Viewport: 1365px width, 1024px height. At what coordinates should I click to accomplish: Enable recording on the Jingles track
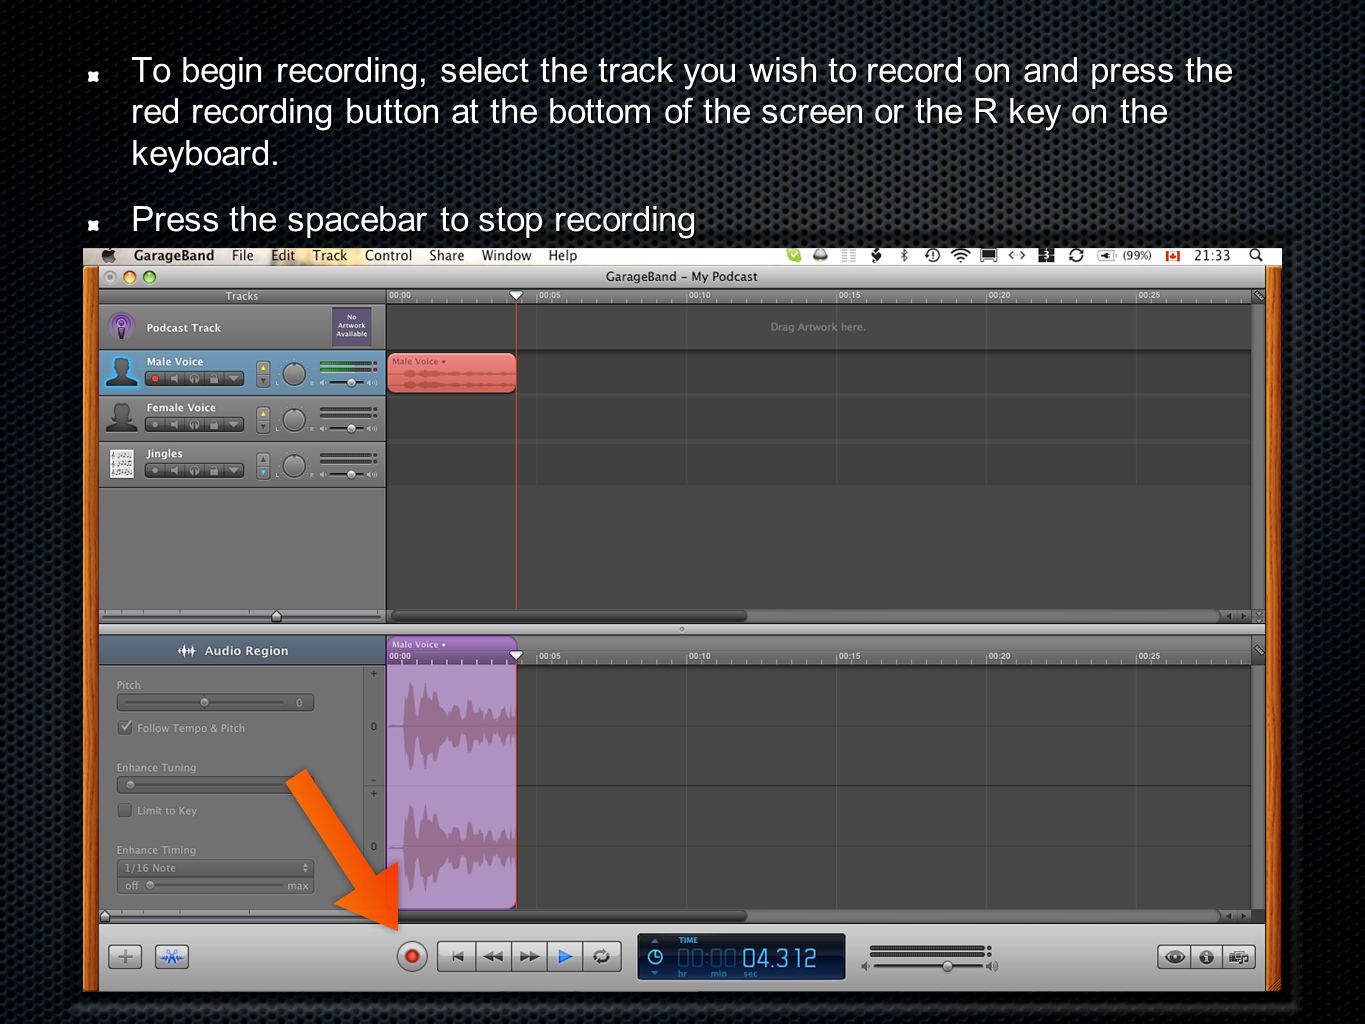(x=155, y=471)
